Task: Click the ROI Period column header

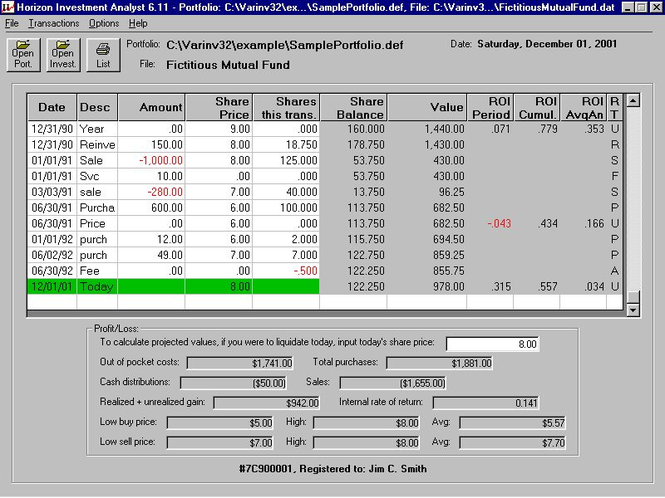Action: click(490, 108)
